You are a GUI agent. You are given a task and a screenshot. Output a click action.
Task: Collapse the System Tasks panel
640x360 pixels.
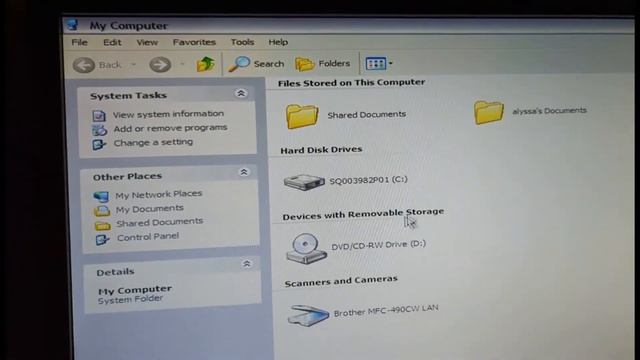(241, 93)
